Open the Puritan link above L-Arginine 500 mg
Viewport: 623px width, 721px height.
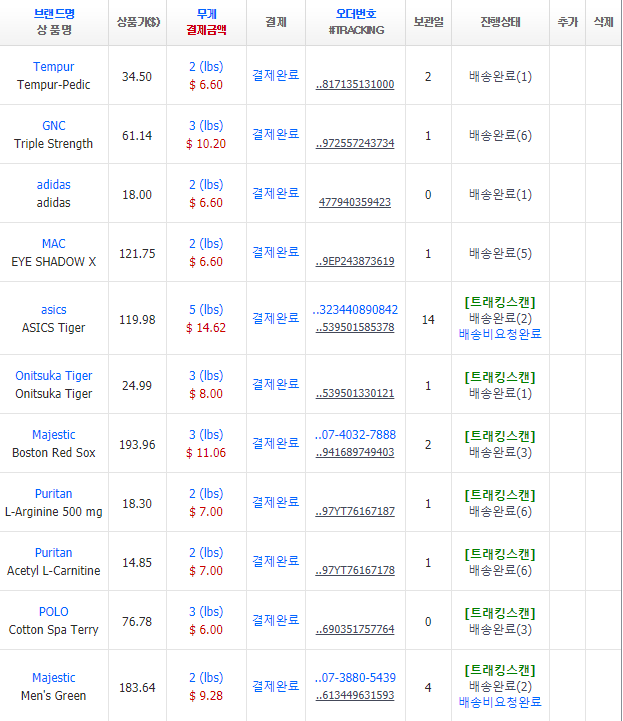(53, 493)
